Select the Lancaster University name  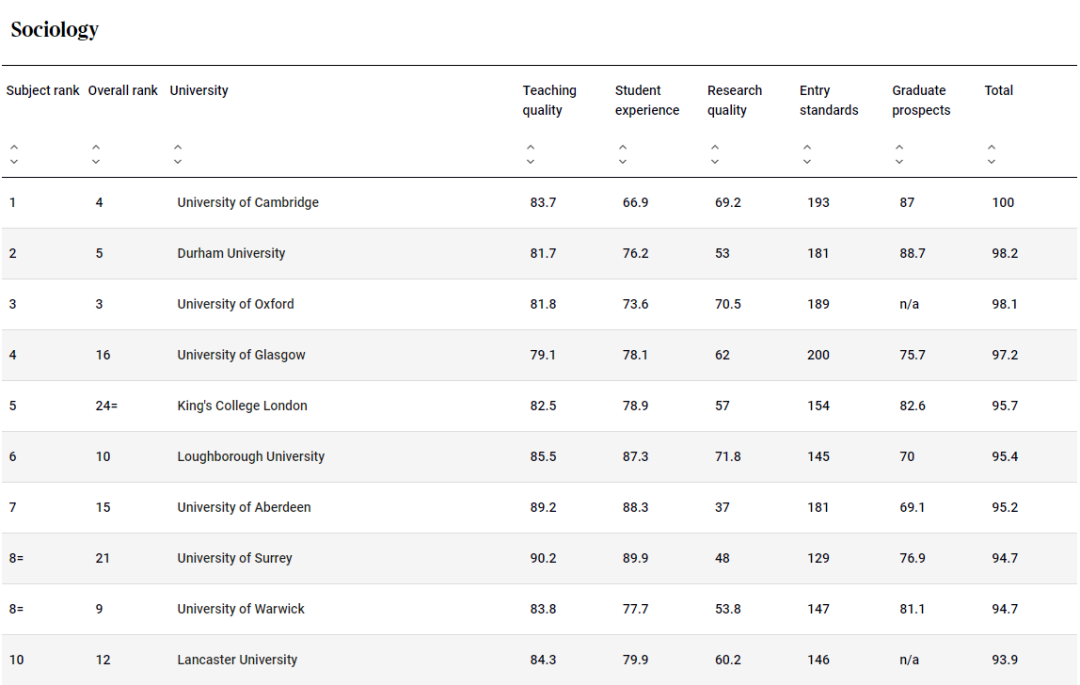coord(237,660)
